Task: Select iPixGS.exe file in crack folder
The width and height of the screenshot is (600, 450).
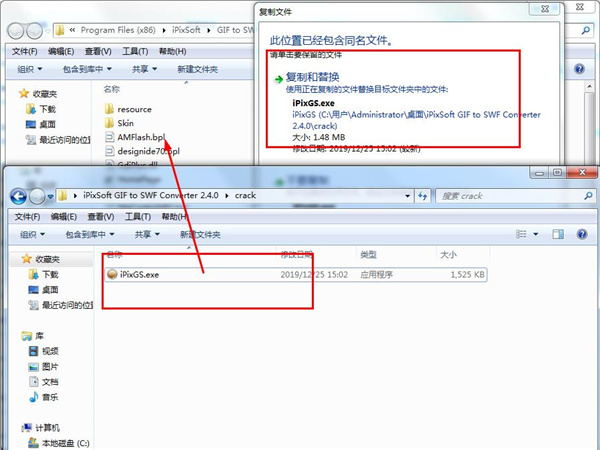Action: coord(295,274)
